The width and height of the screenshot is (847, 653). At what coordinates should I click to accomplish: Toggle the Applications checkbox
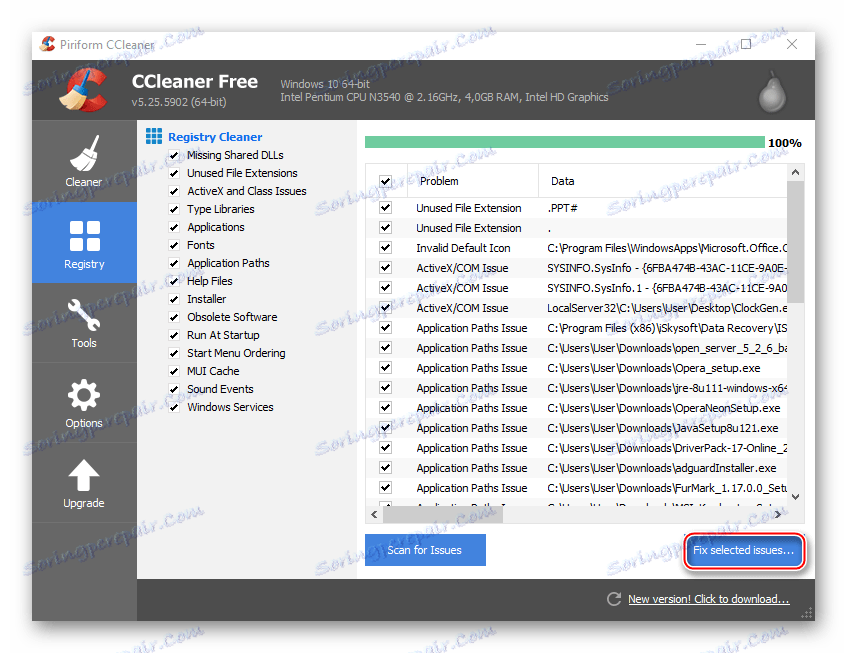[174, 227]
